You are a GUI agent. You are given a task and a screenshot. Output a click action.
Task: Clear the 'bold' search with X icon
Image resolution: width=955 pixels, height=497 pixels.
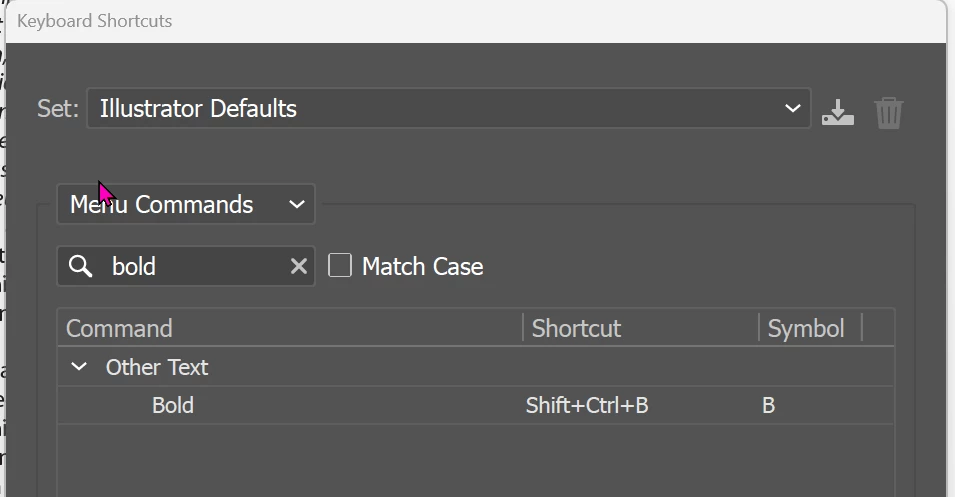coord(298,266)
